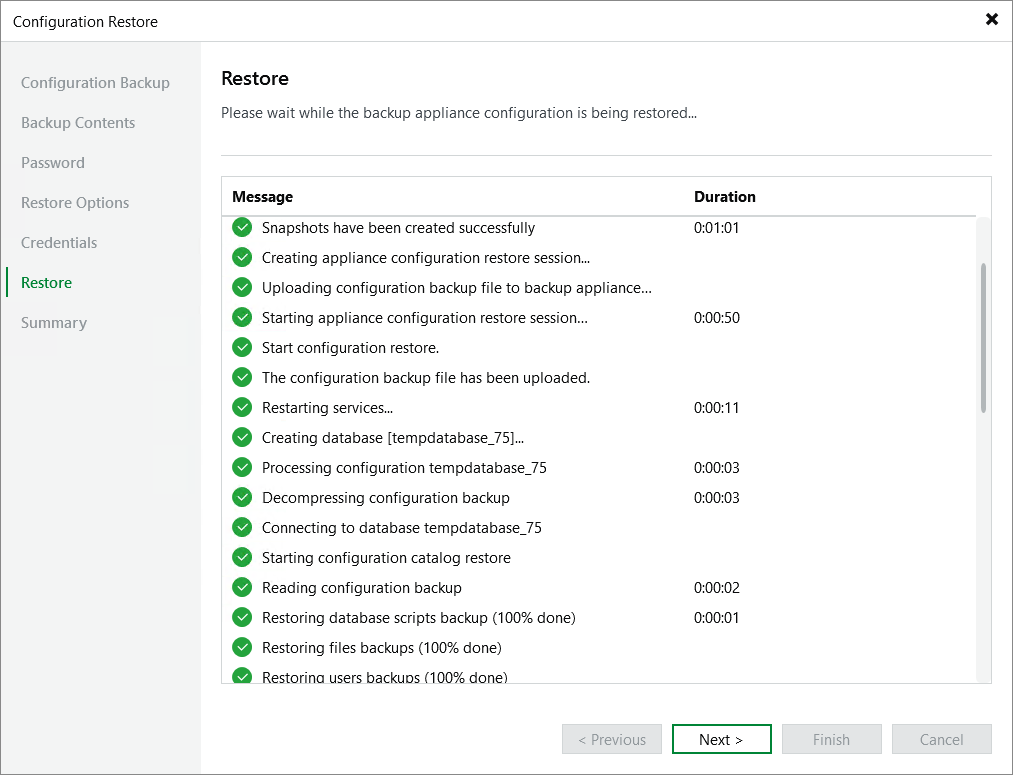Click the grayed-out Finish button
Viewport: 1013px width, 775px height.
pos(831,739)
